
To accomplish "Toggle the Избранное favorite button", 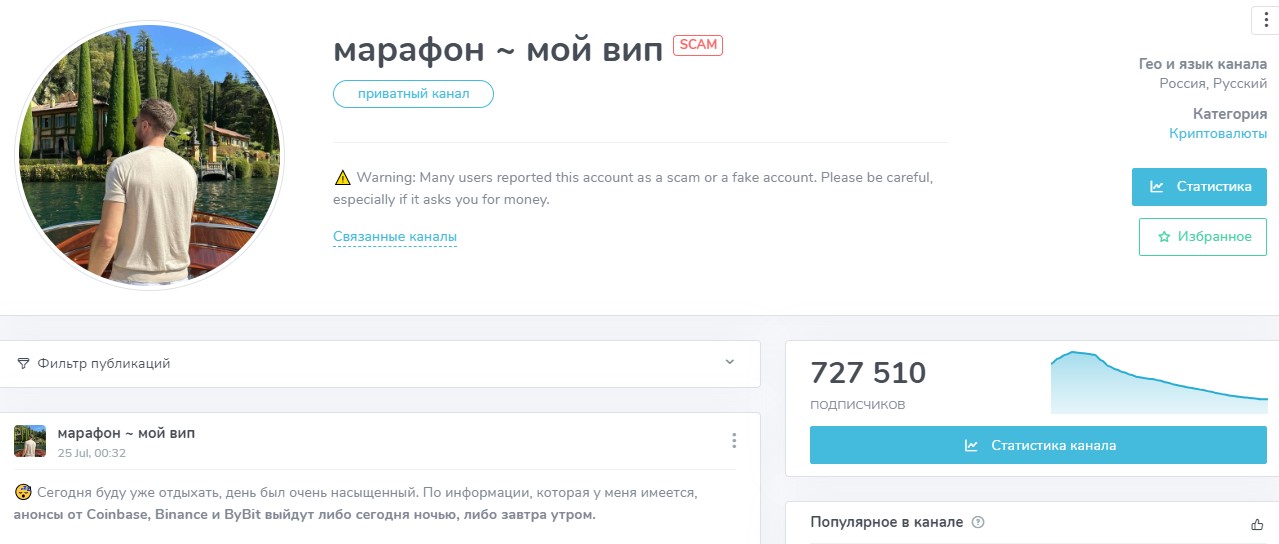I will pyautogui.click(x=1203, y=237).
